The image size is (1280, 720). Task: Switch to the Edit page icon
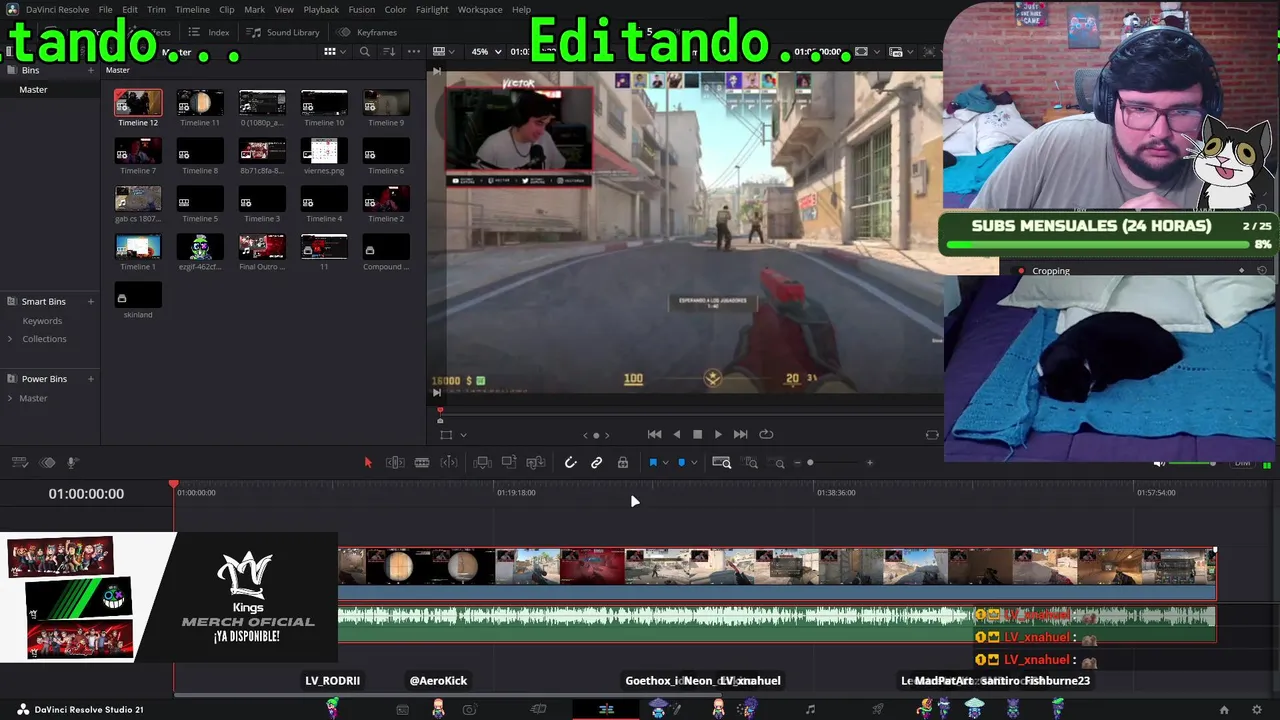point(606,709)
